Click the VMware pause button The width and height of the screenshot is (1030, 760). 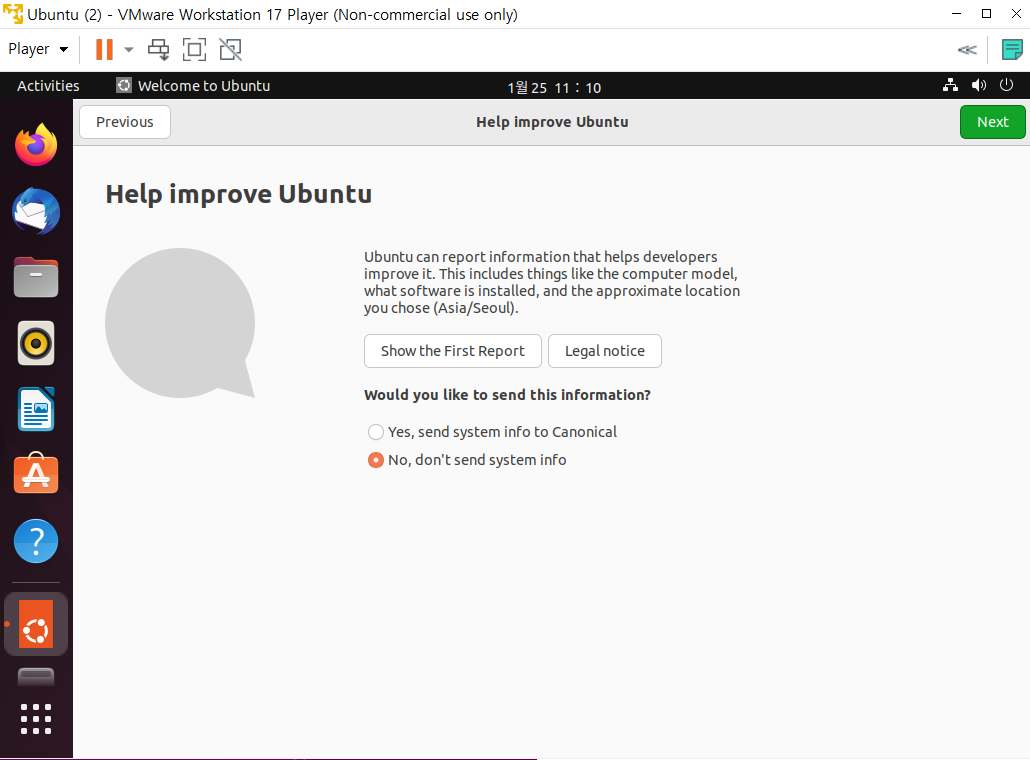(104, 49)
